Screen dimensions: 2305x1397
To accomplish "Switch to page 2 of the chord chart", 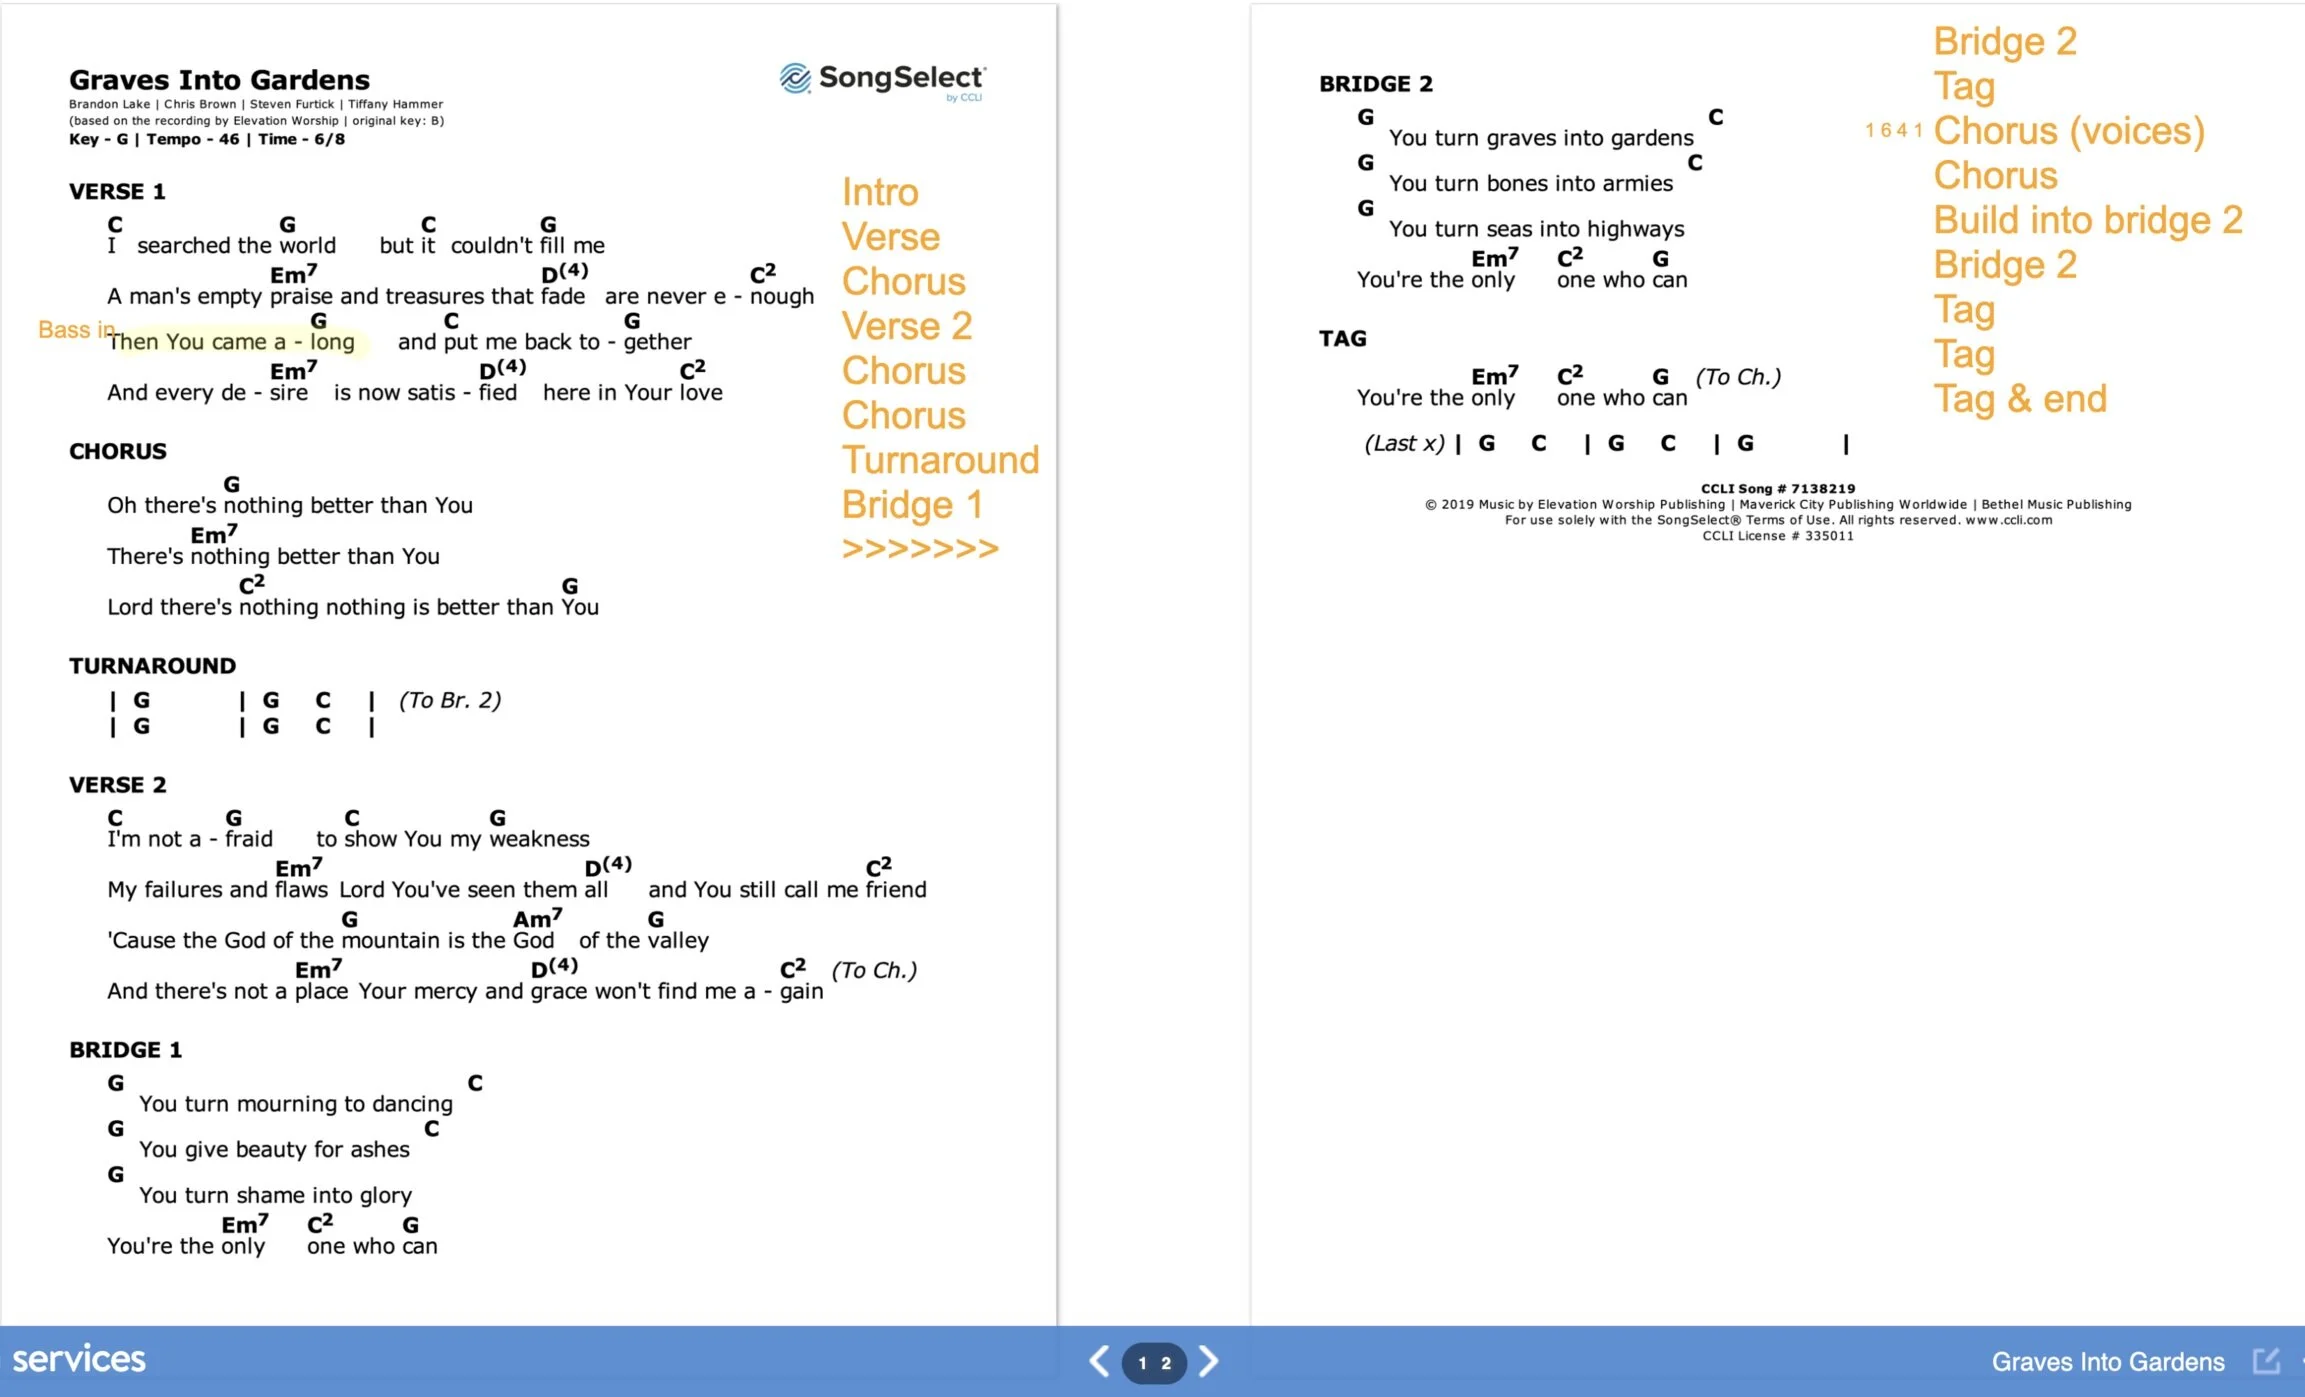I will pyautogui.click(x=1169, y=1362).
